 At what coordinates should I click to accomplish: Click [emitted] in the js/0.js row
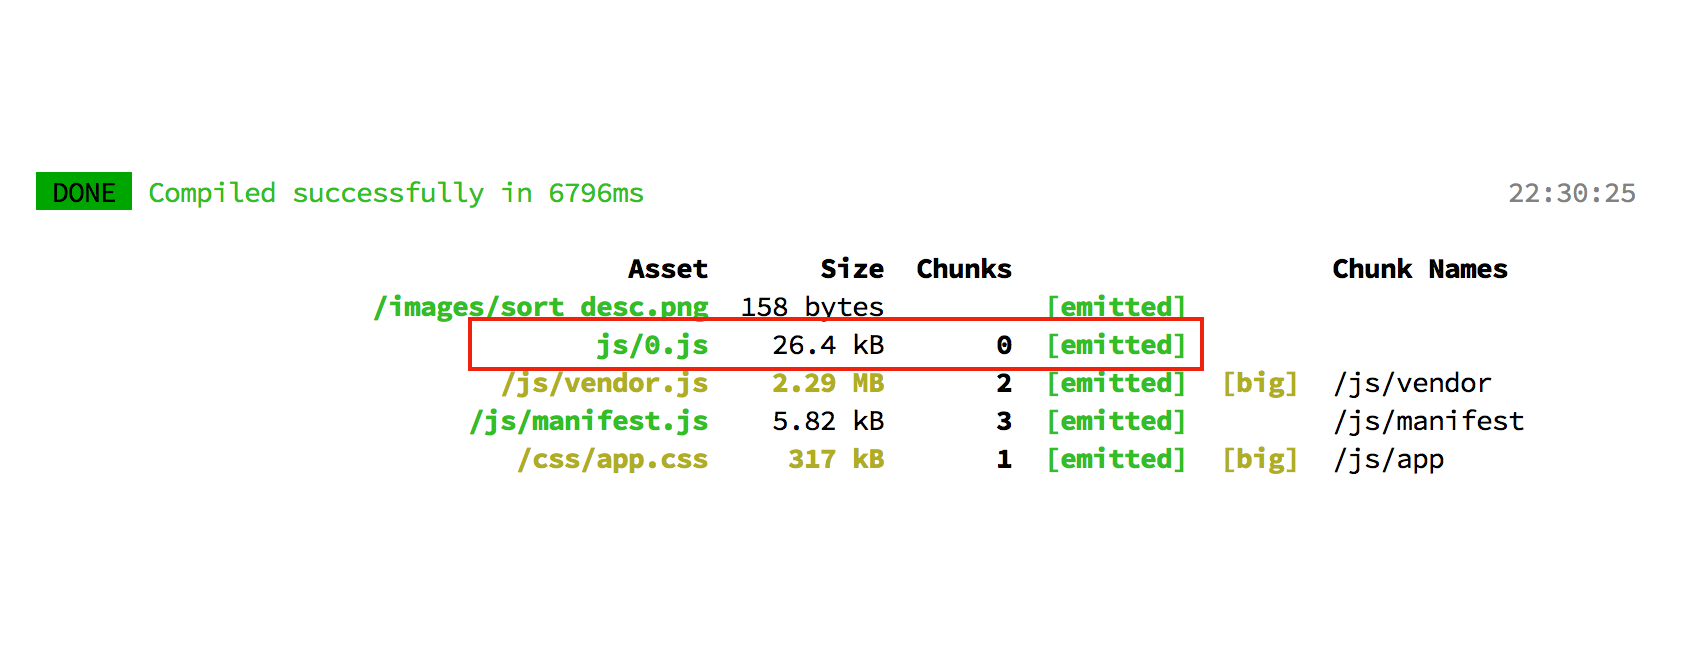coord(1116,345)
